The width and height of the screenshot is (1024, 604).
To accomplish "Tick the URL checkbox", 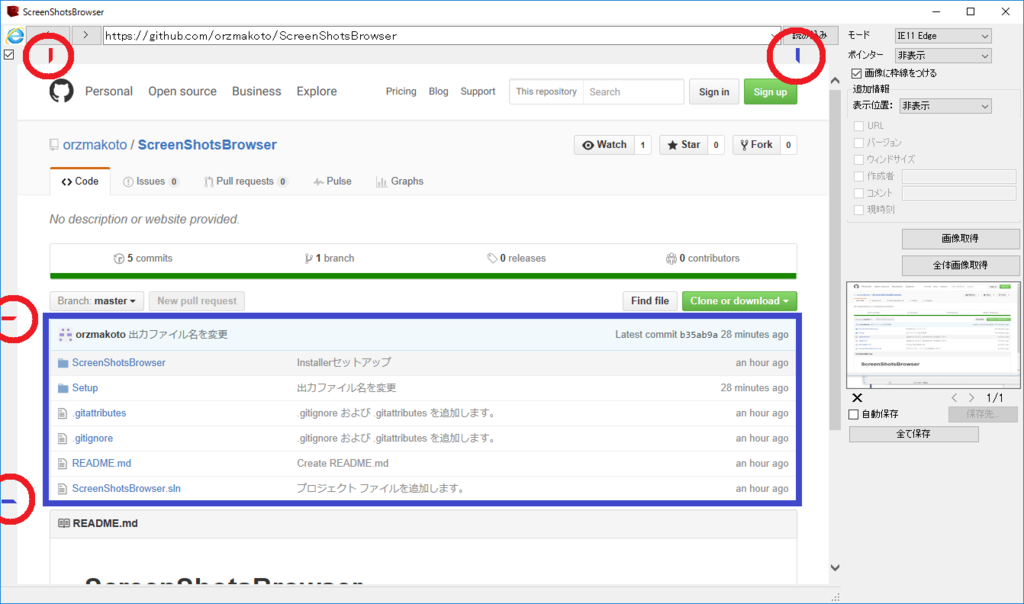I will point(859,126).
